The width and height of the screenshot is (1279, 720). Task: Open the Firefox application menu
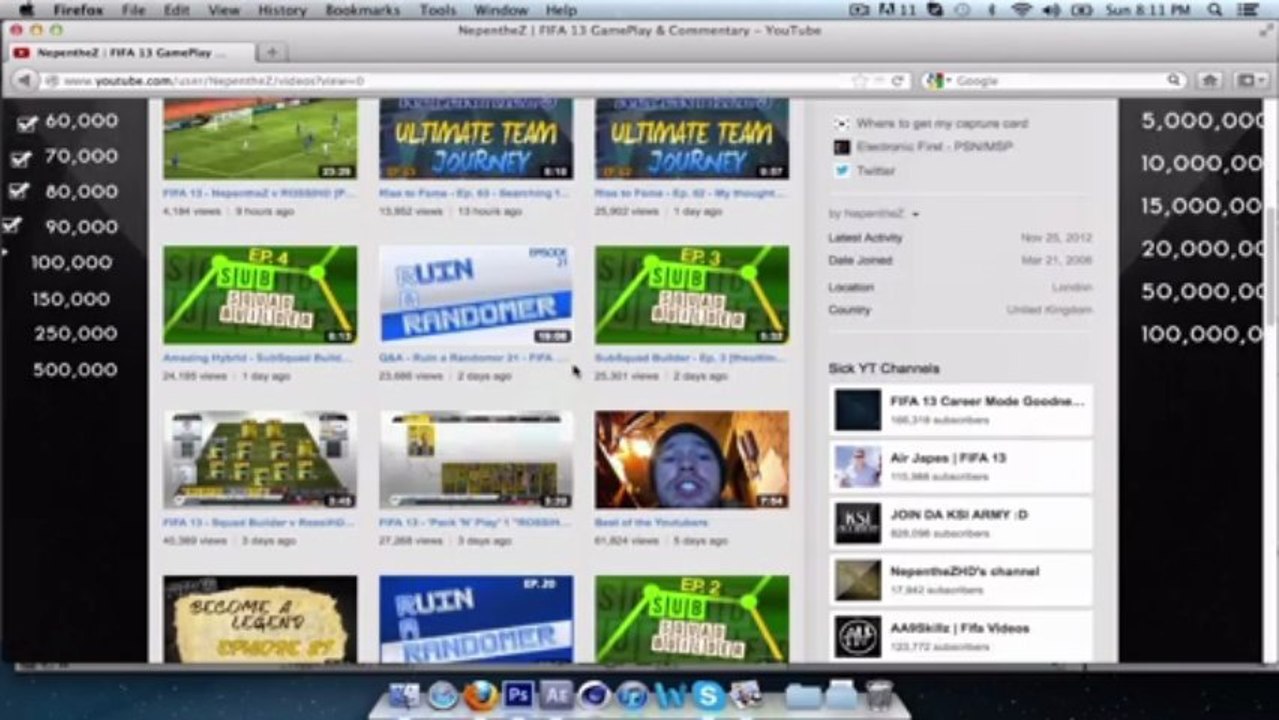coord(78,10)
